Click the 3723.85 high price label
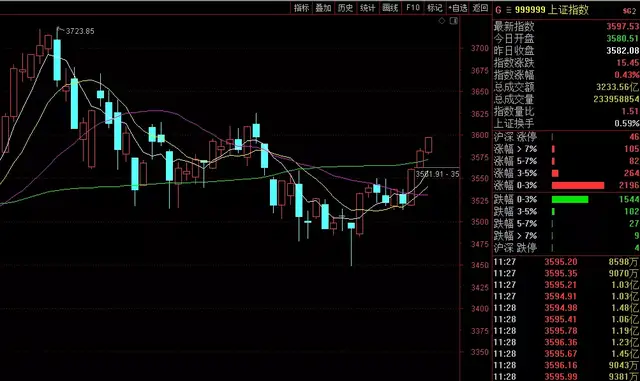Image resolution: width=640 pixels, height=381 pixels. [x=80, y=31]
